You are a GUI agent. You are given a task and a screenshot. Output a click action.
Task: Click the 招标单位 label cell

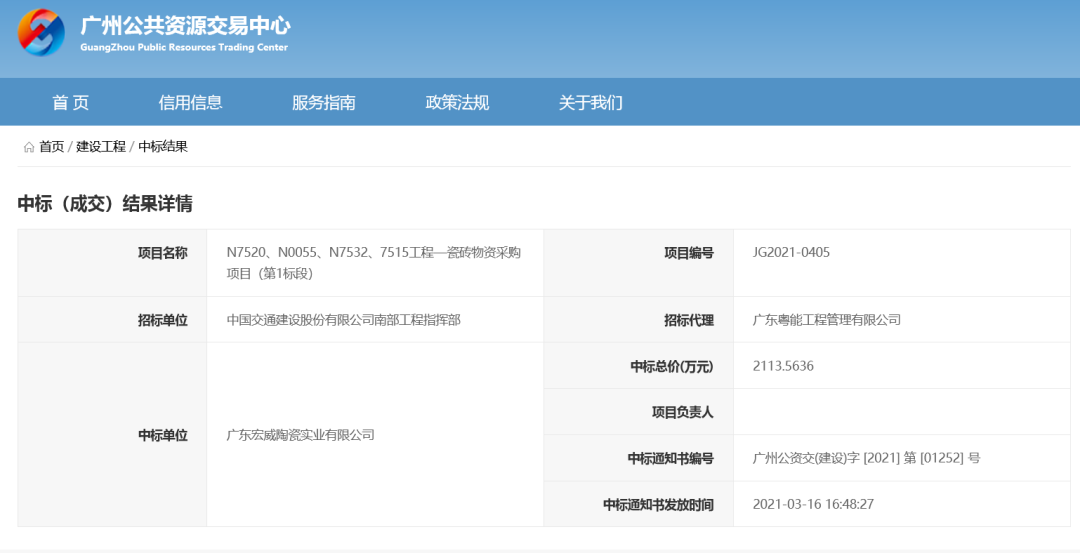tap(112, 320)
